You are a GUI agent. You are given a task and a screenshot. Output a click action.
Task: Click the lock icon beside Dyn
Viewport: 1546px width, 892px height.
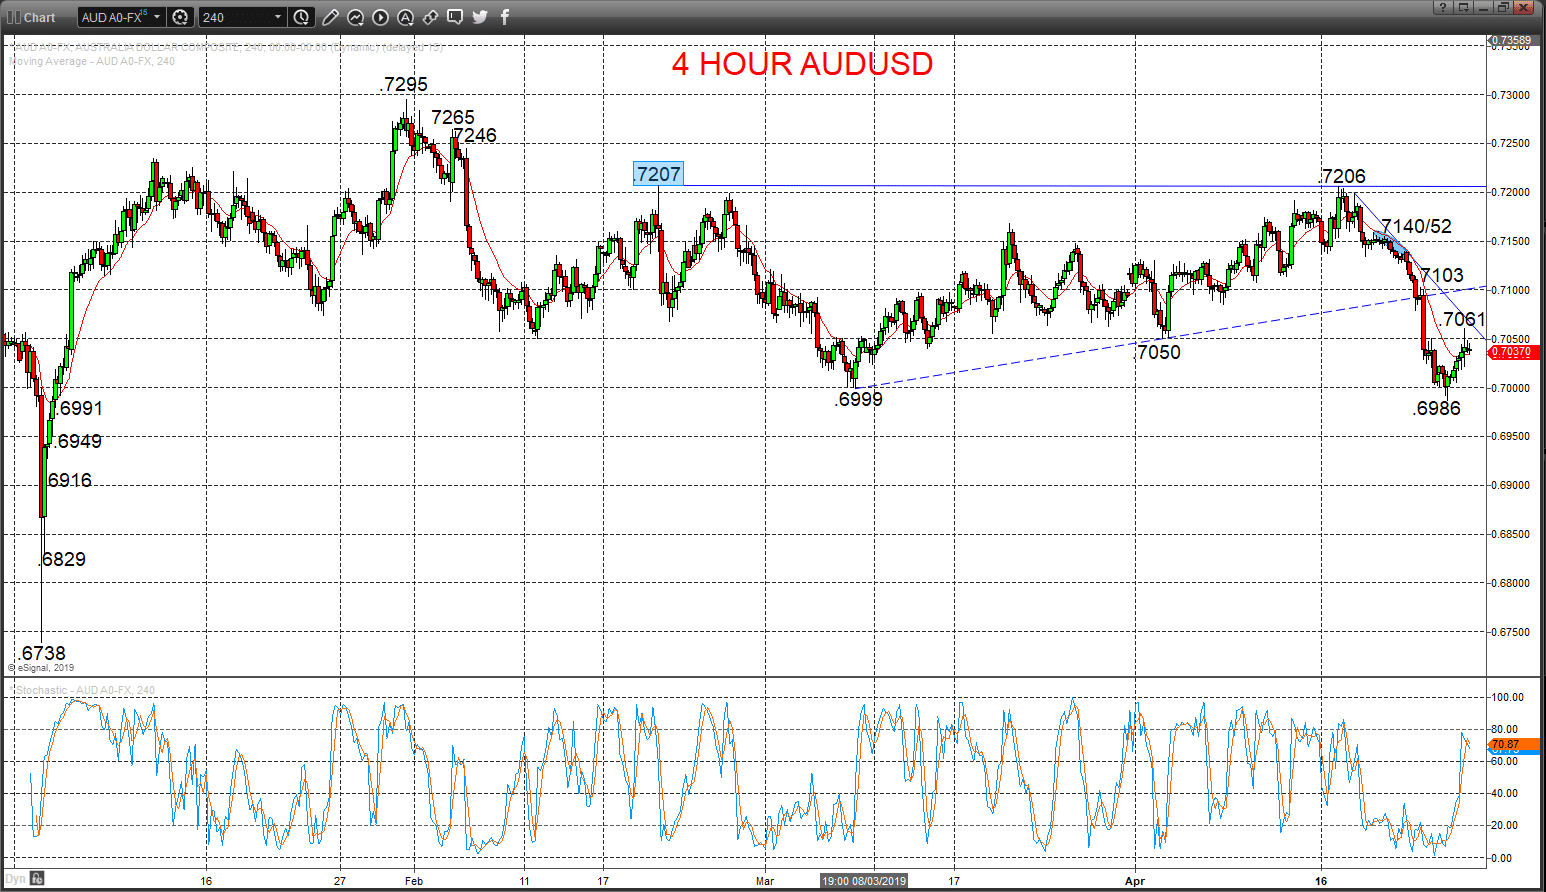[37, 879]
